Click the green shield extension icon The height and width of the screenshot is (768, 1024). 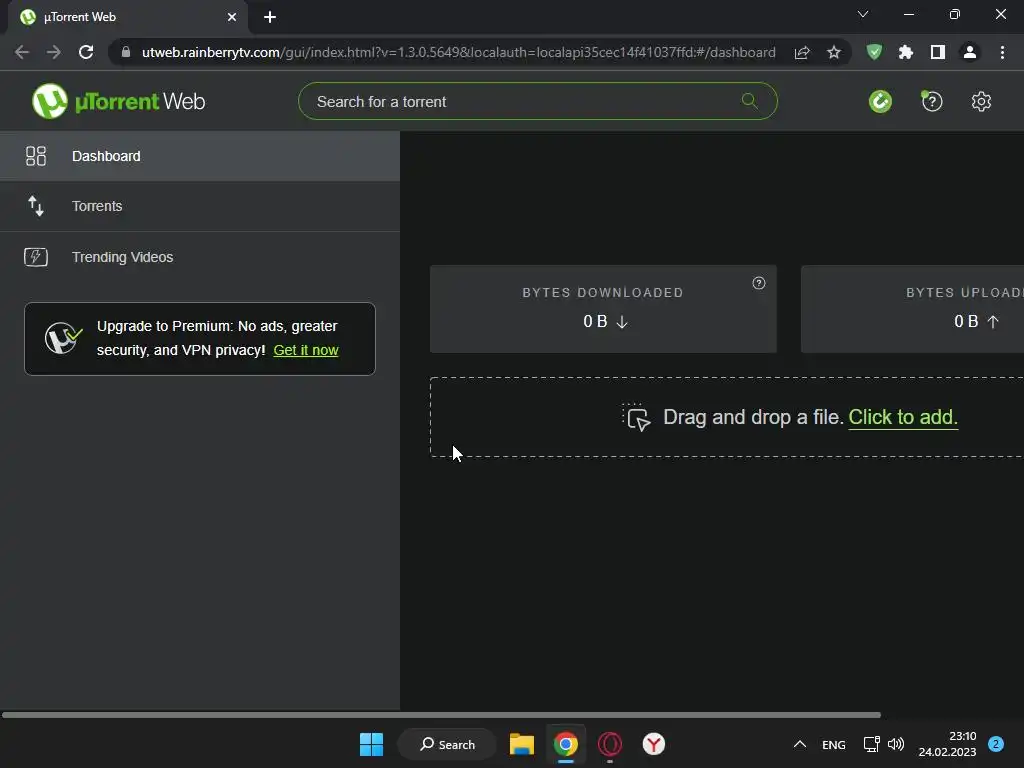pyautogui.click(x=874, y=52)
